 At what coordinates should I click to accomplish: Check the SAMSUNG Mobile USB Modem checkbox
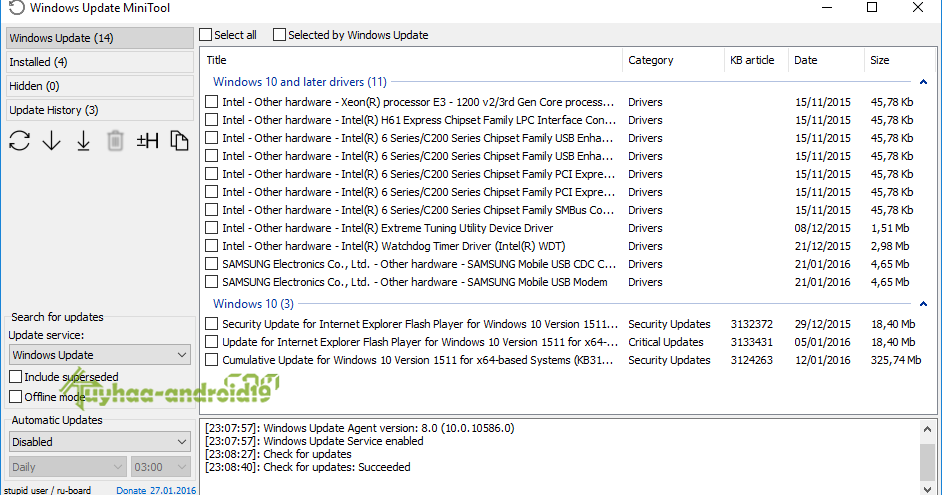click(211, 282)
